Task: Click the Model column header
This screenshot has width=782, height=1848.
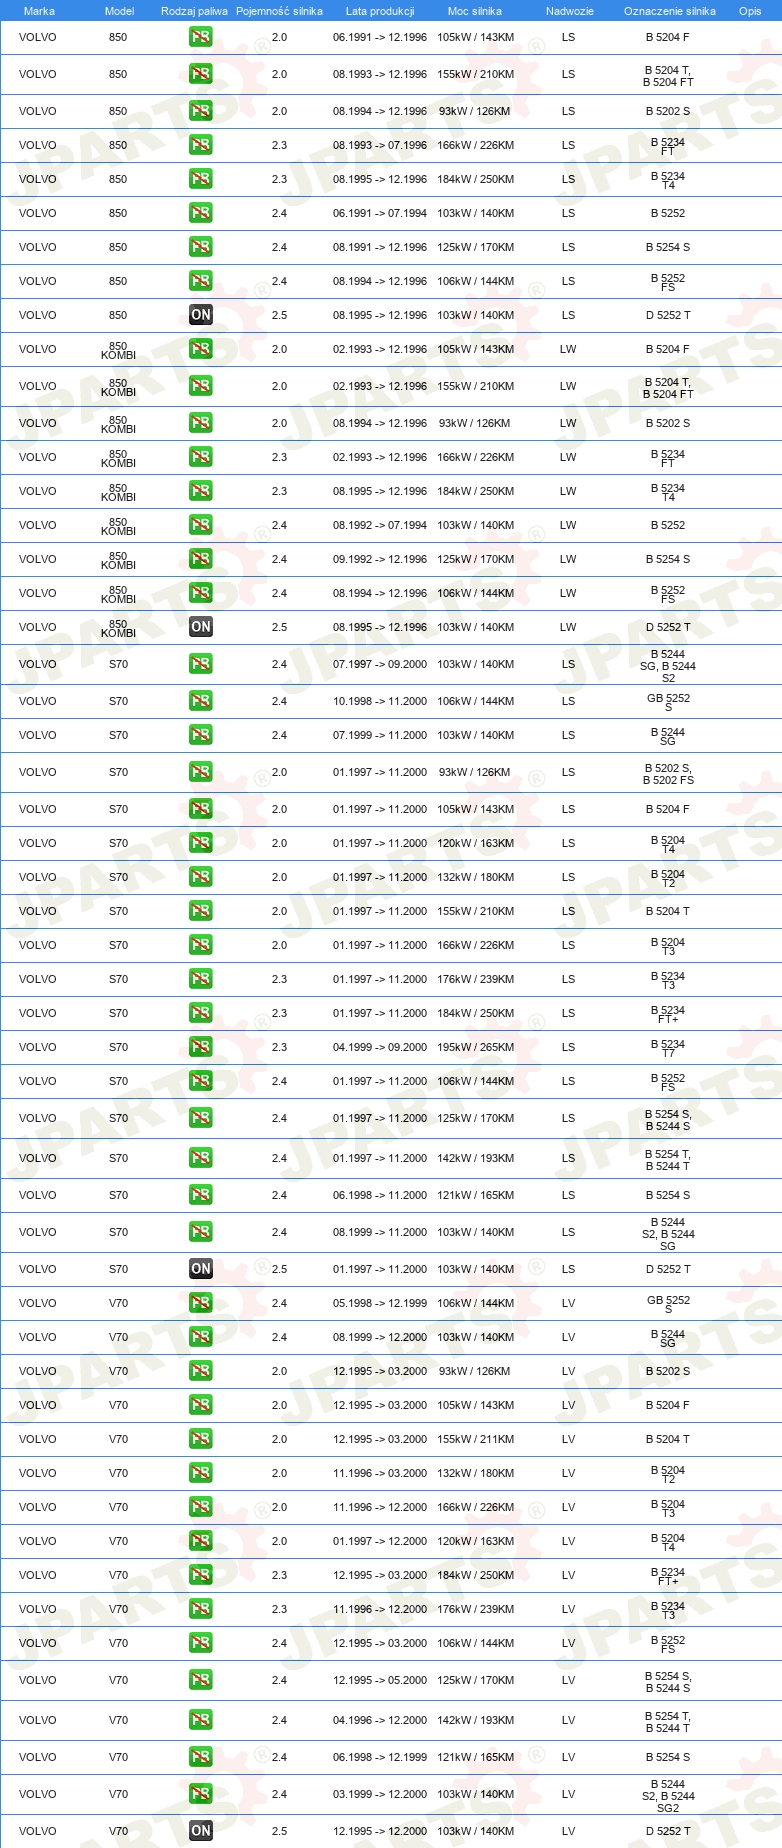Action: [120, 11]
